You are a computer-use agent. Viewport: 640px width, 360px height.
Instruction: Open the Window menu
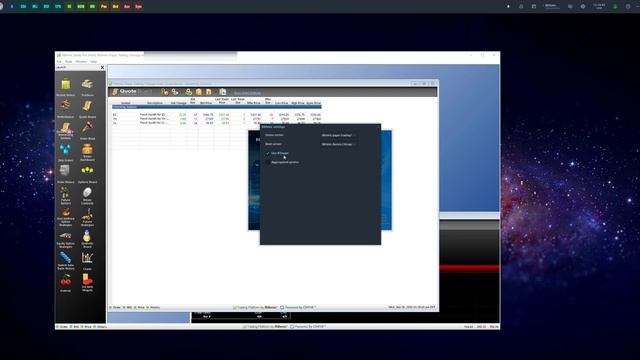(x=81, y=62)
